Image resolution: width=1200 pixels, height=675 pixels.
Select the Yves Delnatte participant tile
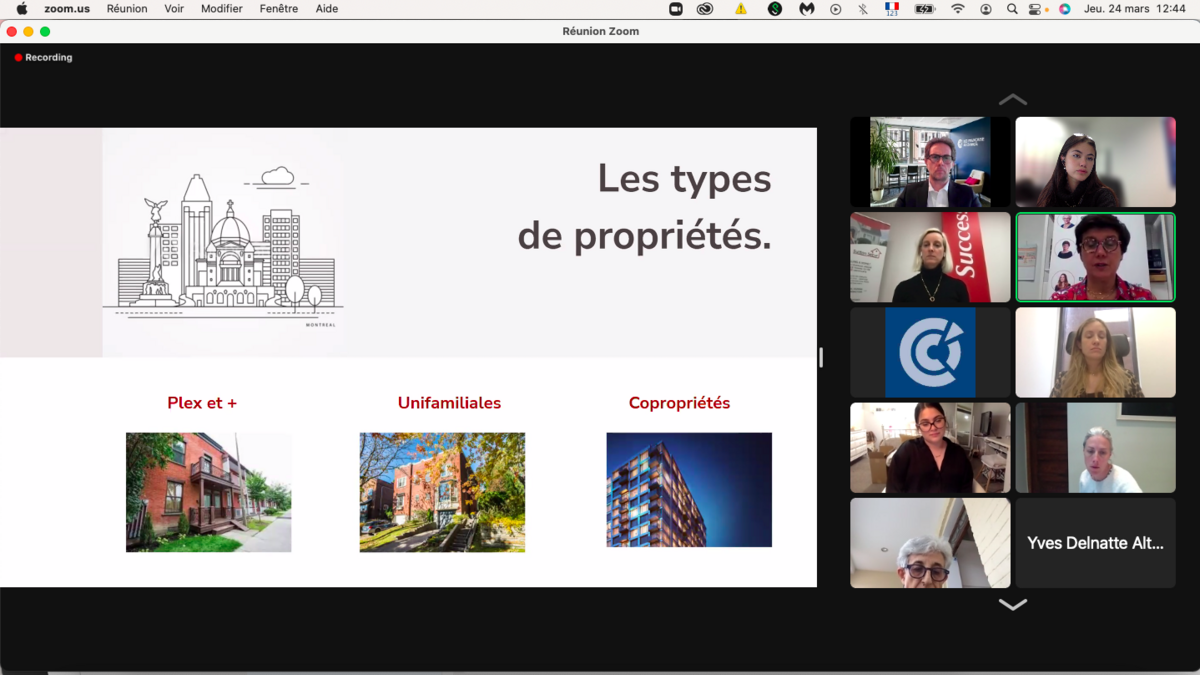[1095, 543]
